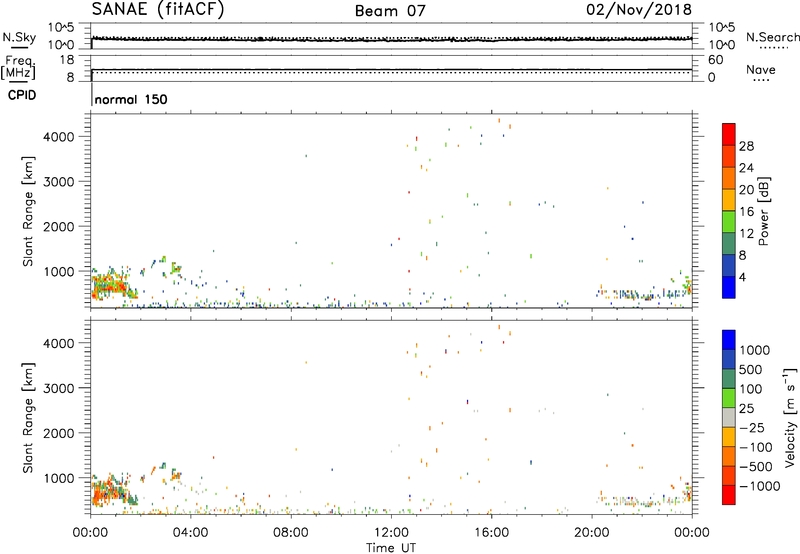Select the 'Freq. [MHz]' axis label
The image size is (800, 554).
(20, 67)
